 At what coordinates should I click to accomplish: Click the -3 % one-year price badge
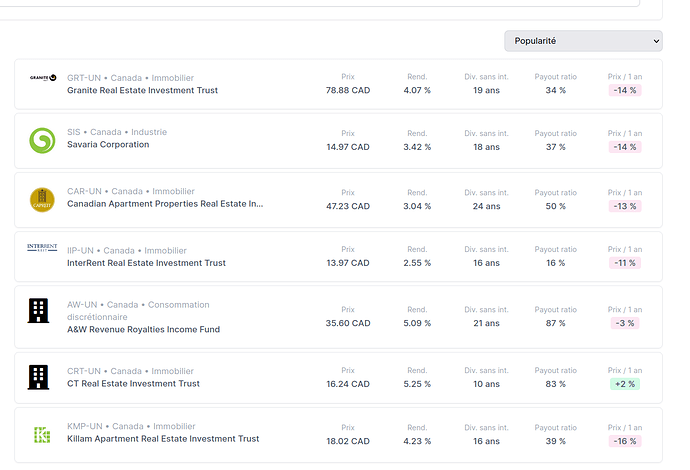(625, 323)
